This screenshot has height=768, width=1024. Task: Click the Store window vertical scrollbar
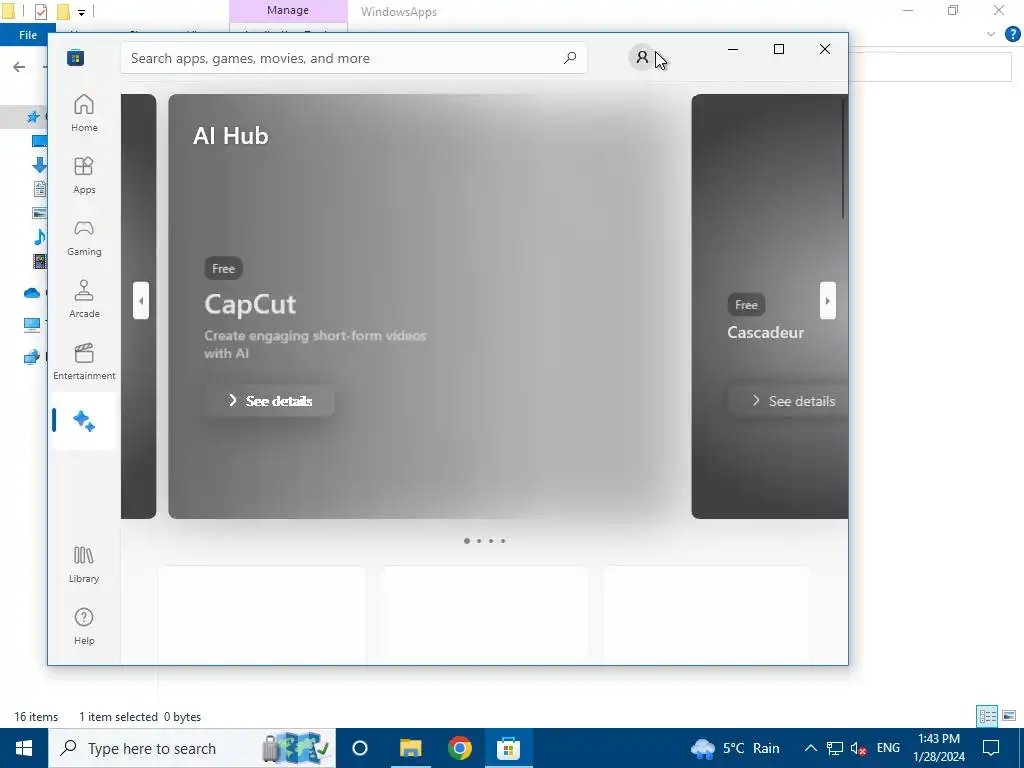tap(843, 160)
